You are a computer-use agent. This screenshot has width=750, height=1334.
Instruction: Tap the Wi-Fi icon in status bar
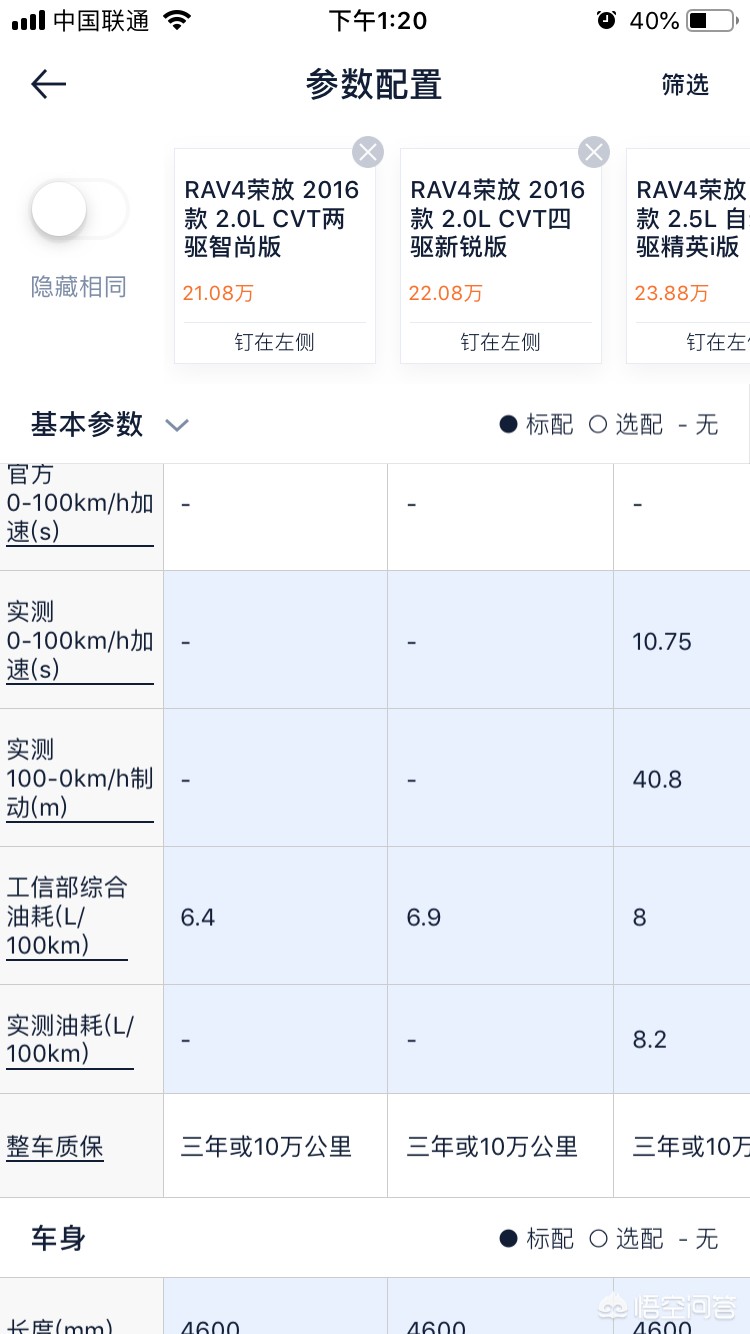[177, 20]
